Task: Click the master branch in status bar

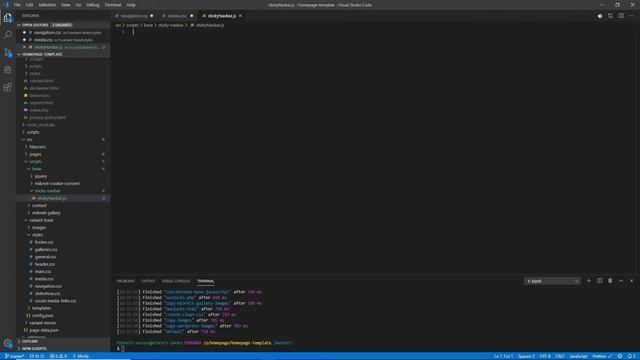Action: pos(14,356)
